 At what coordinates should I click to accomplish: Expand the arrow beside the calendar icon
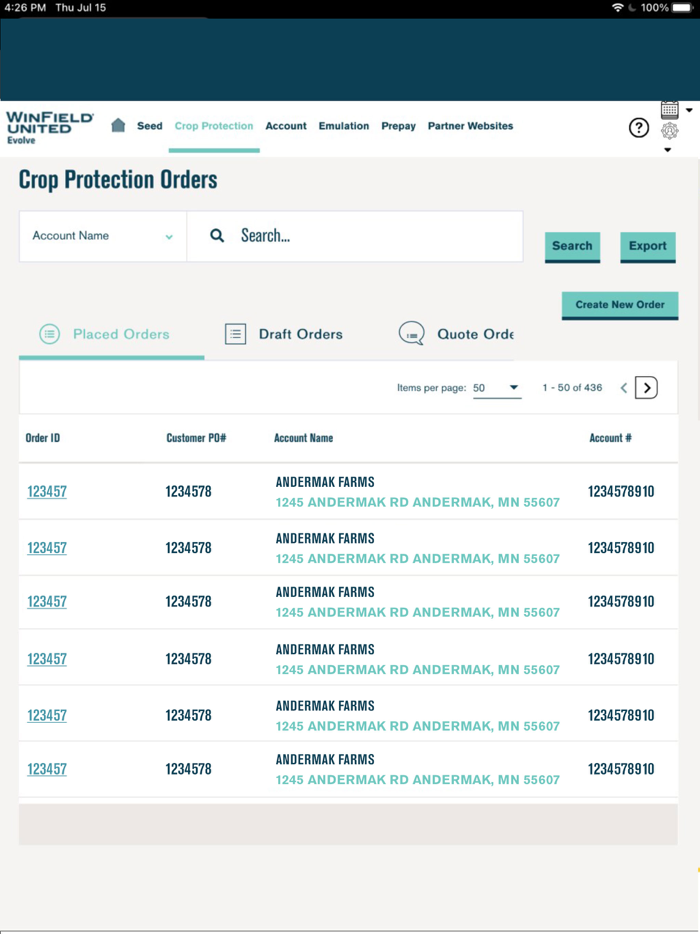[689, 110]
